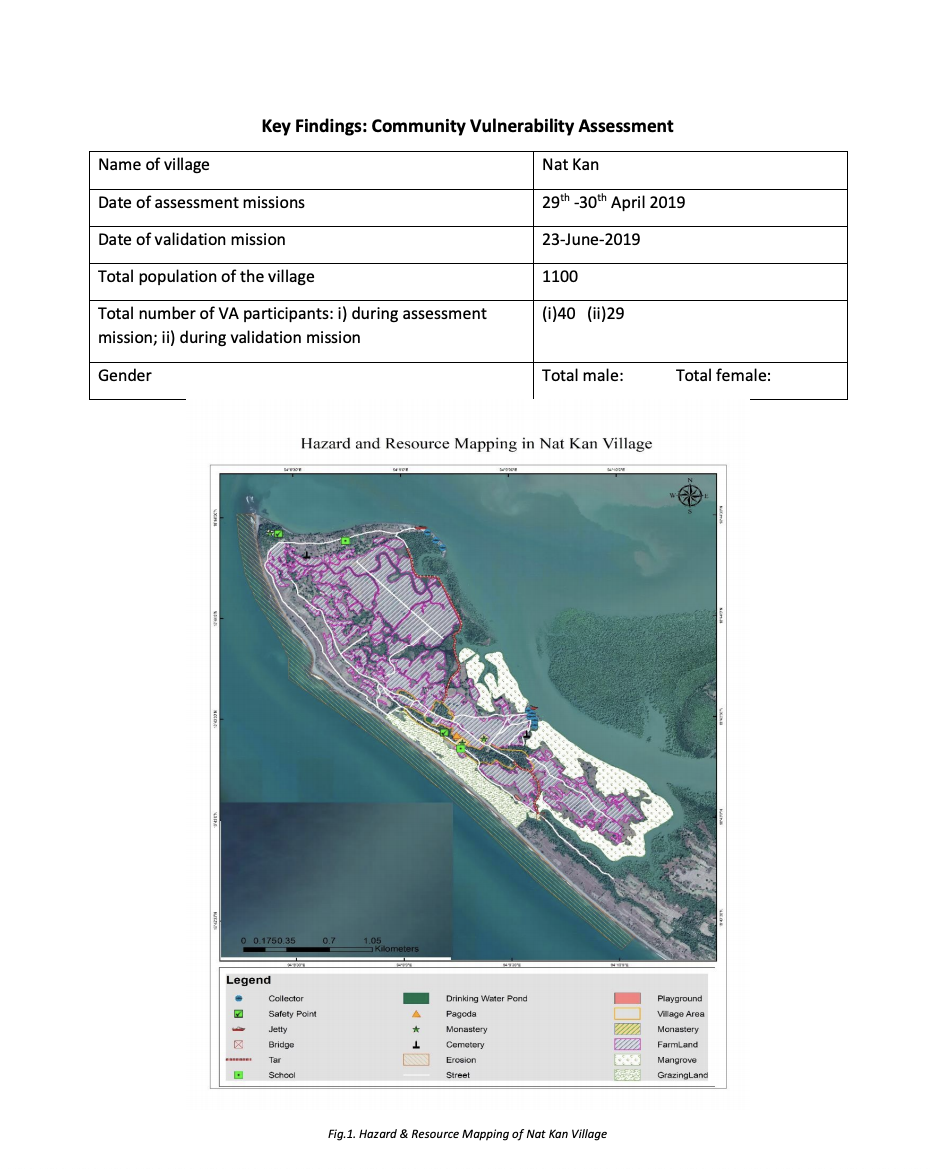
Task: Click the Collector icon in the legend
Action: coord(239,998)
